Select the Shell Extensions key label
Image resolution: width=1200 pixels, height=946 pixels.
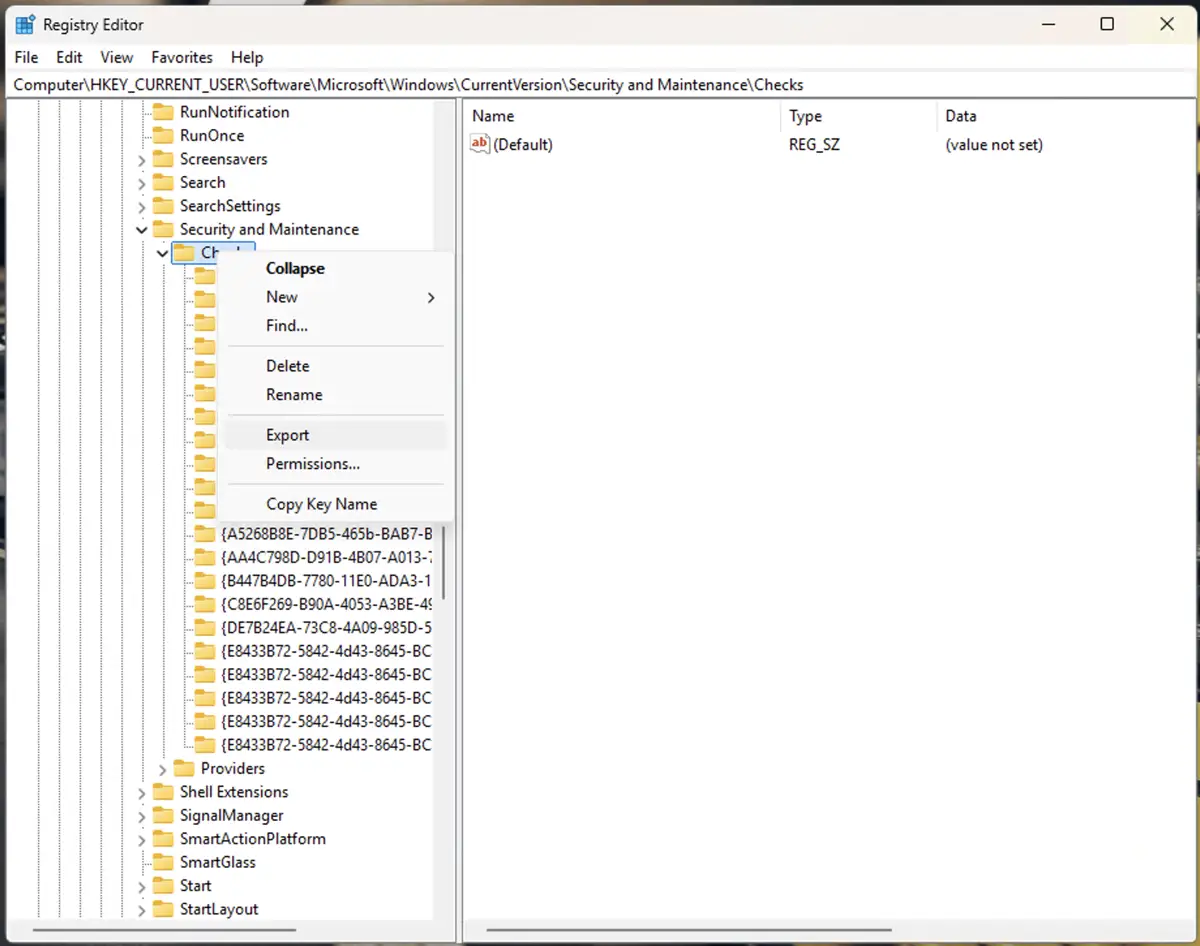232,792
